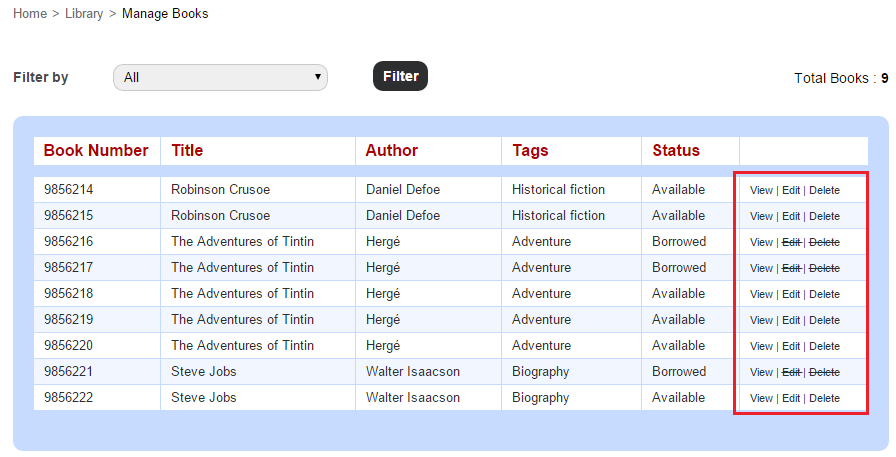View borrowed book 9856216
This screenshot has width=896, height=457.
point(761,242)
